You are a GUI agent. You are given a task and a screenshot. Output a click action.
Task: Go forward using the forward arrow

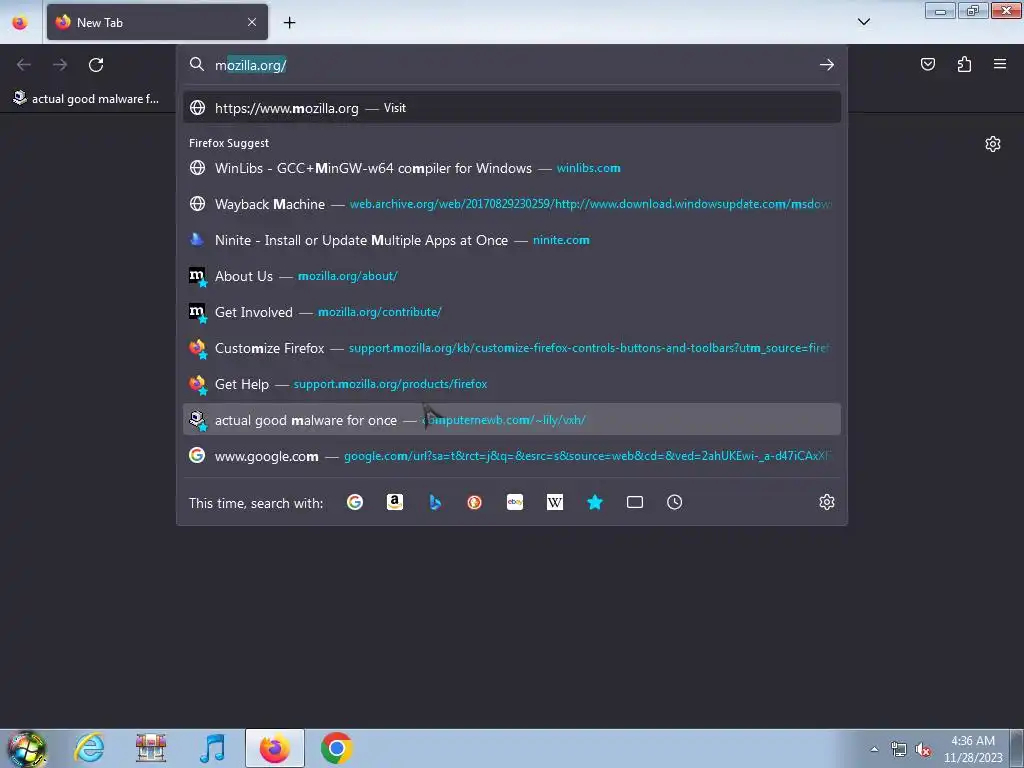[60, 65]
